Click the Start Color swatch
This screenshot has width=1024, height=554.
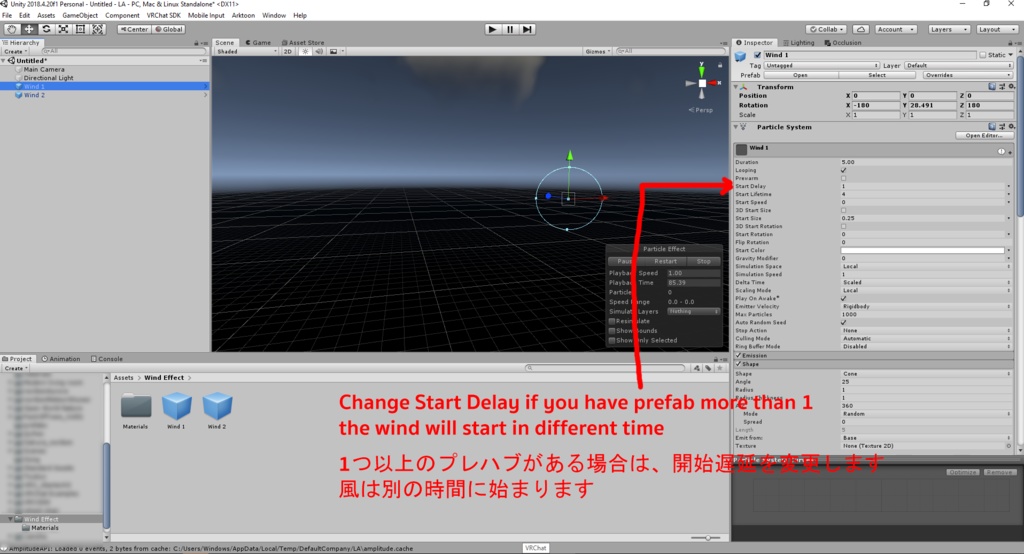[x=922, y=250]
